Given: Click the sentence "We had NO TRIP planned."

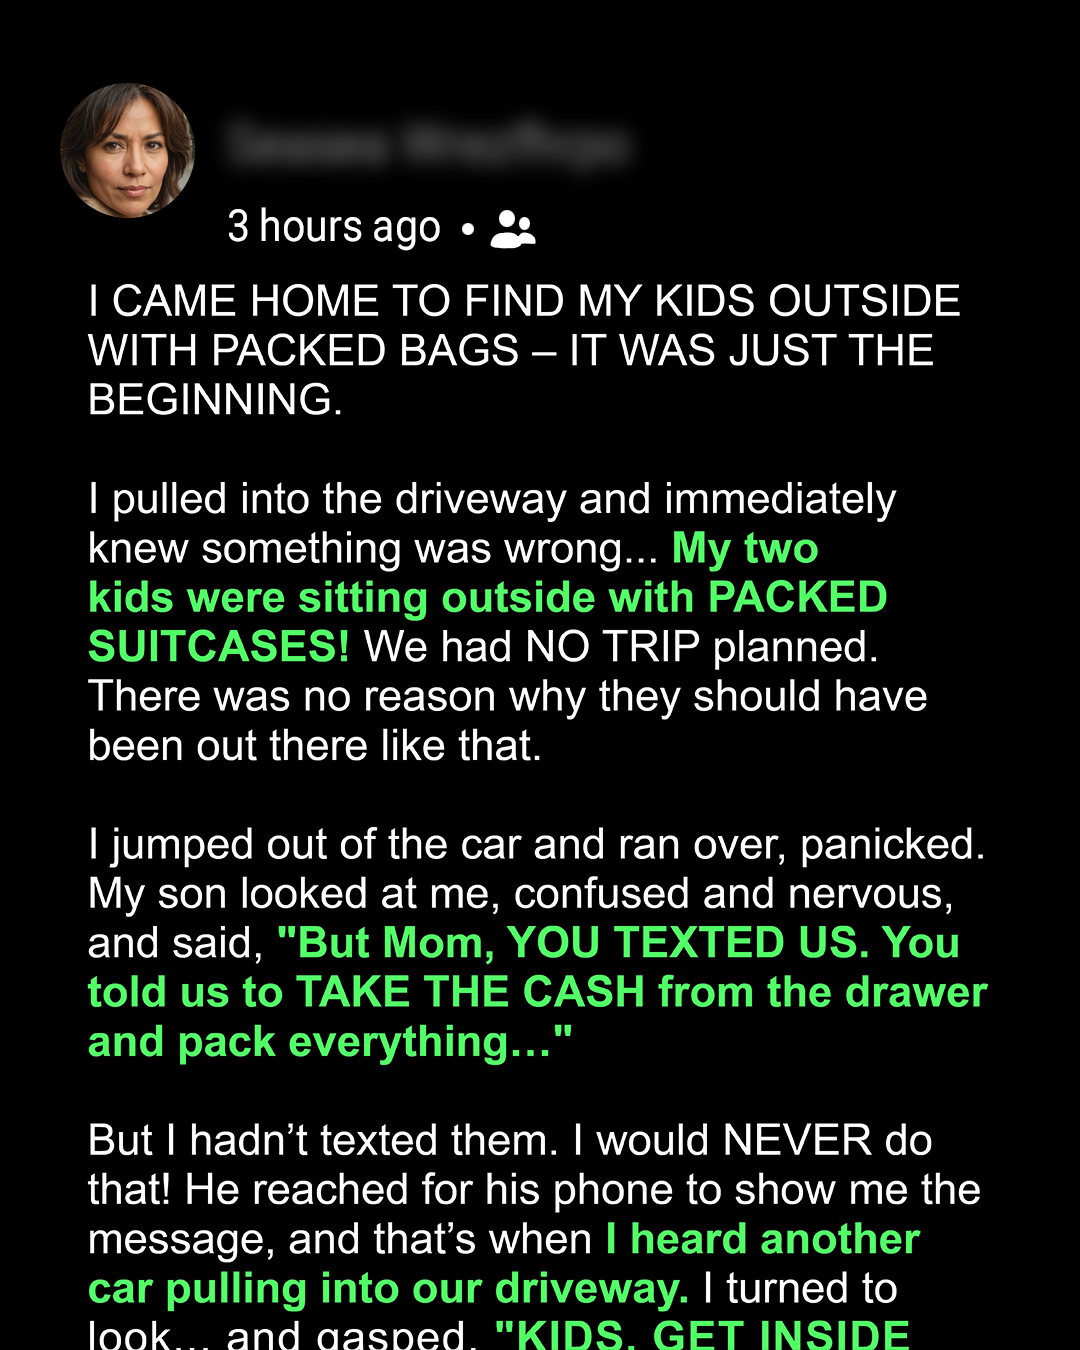Looking at the screenshot, I should (621, 647).
